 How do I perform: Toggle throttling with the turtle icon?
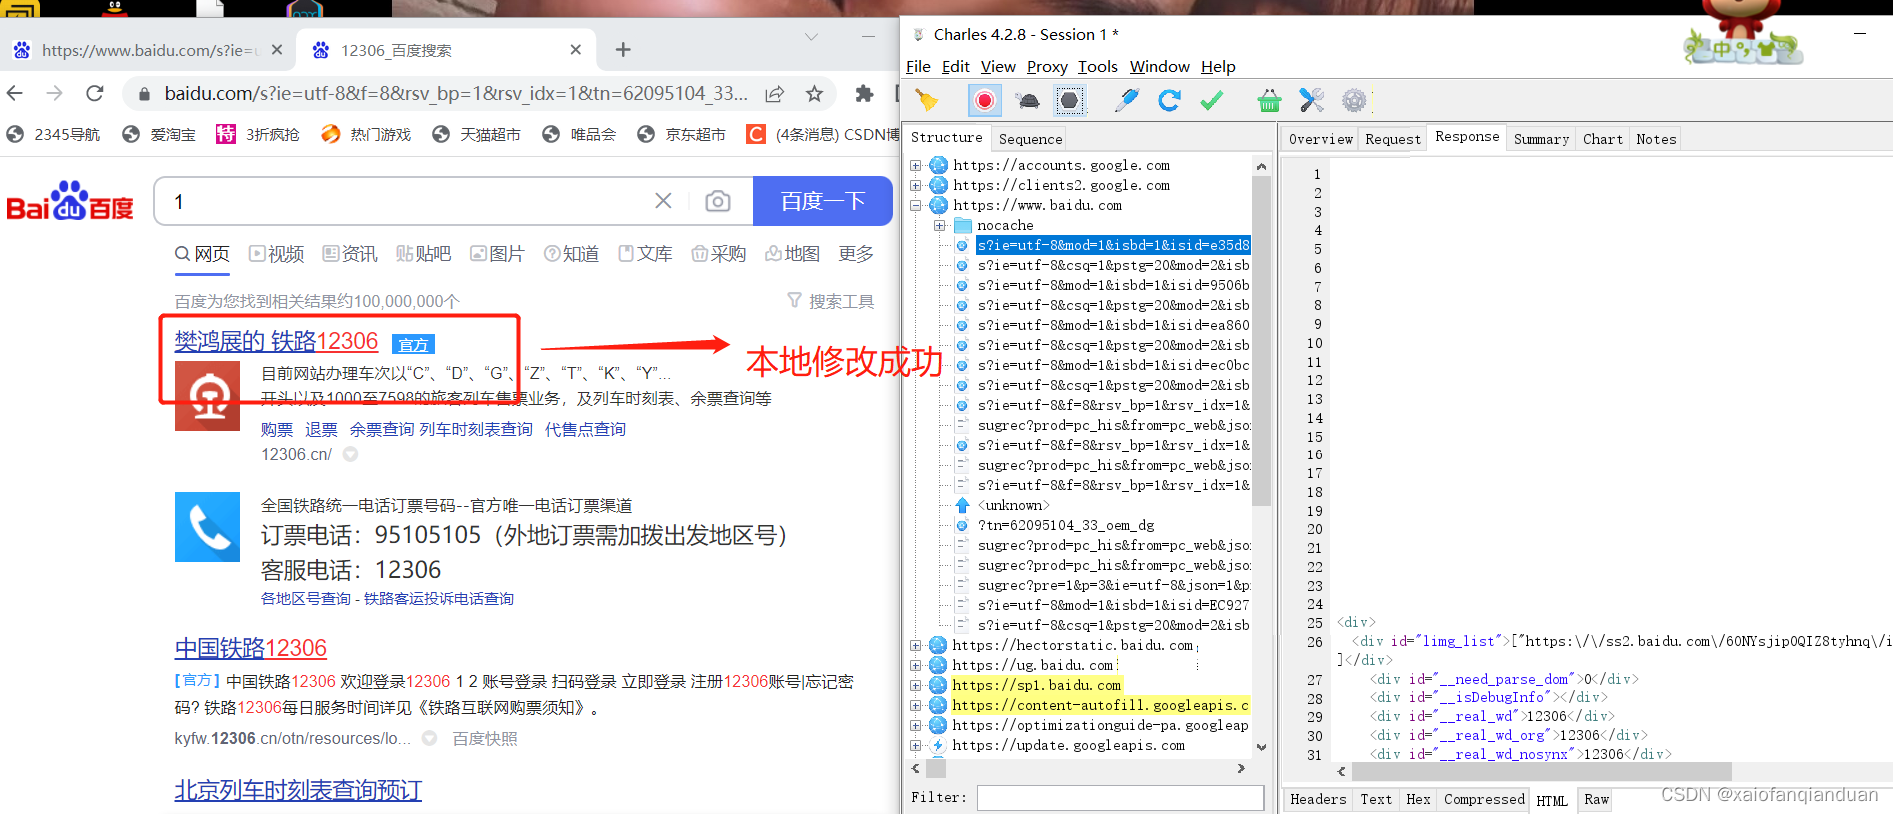[1027, 100]
